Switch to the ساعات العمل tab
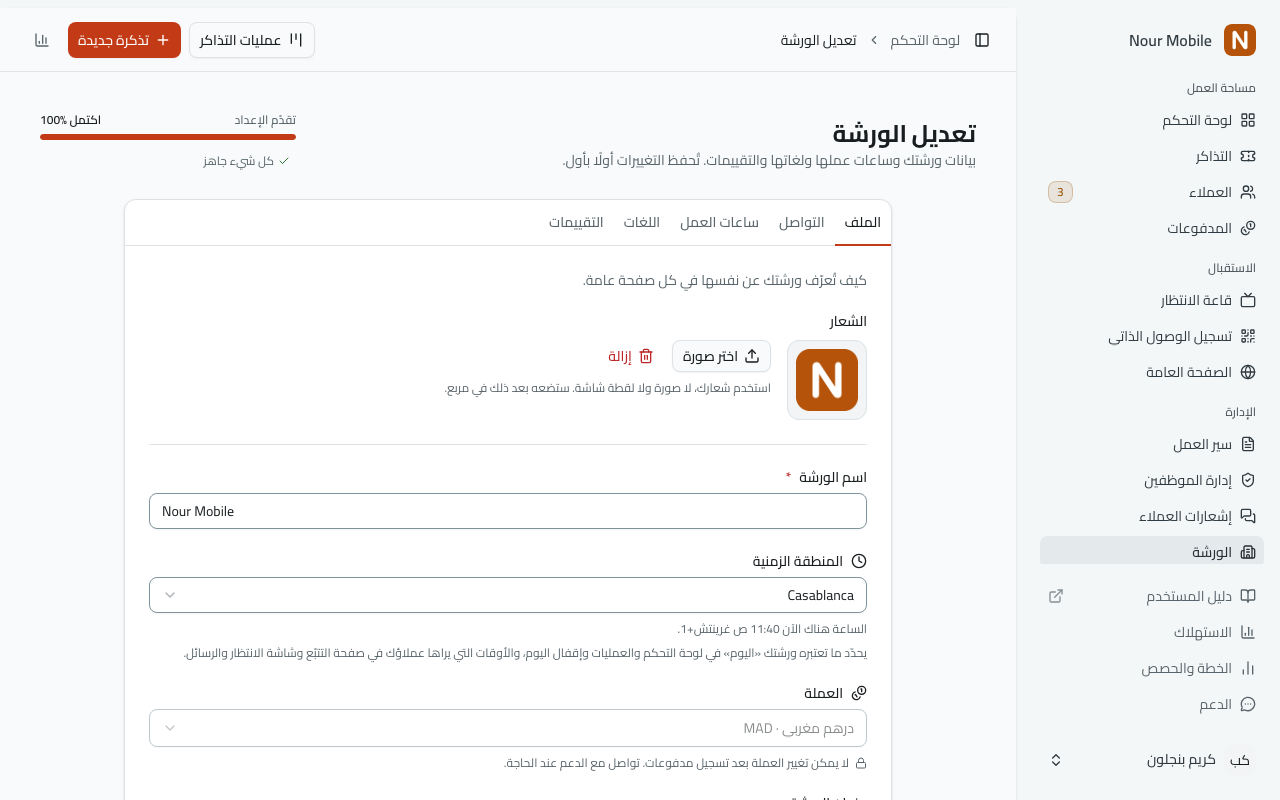Viewport: 1280px width, 800px height. pyautogui.click(x=720, y=222)
